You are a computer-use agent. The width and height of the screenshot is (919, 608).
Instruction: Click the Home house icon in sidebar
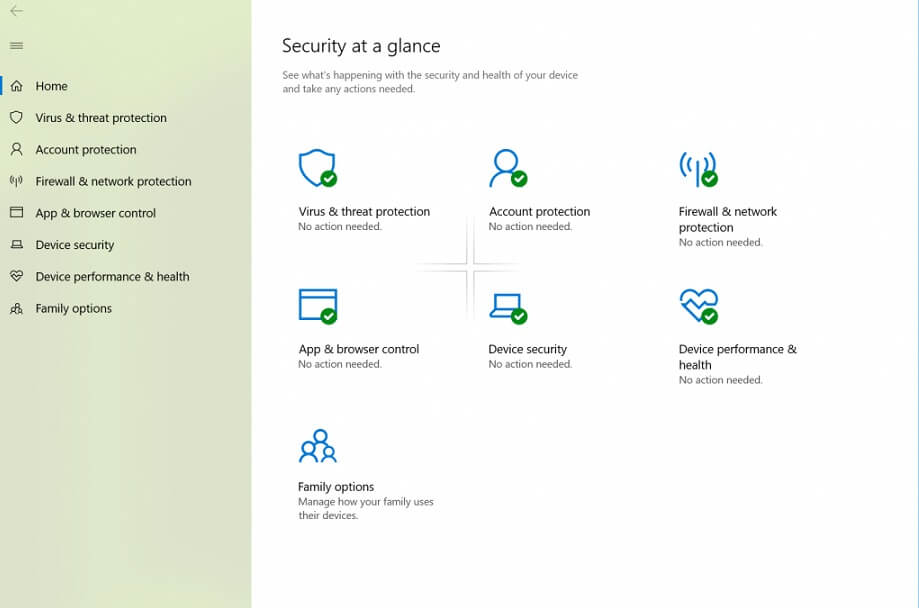tap(16, 86)
